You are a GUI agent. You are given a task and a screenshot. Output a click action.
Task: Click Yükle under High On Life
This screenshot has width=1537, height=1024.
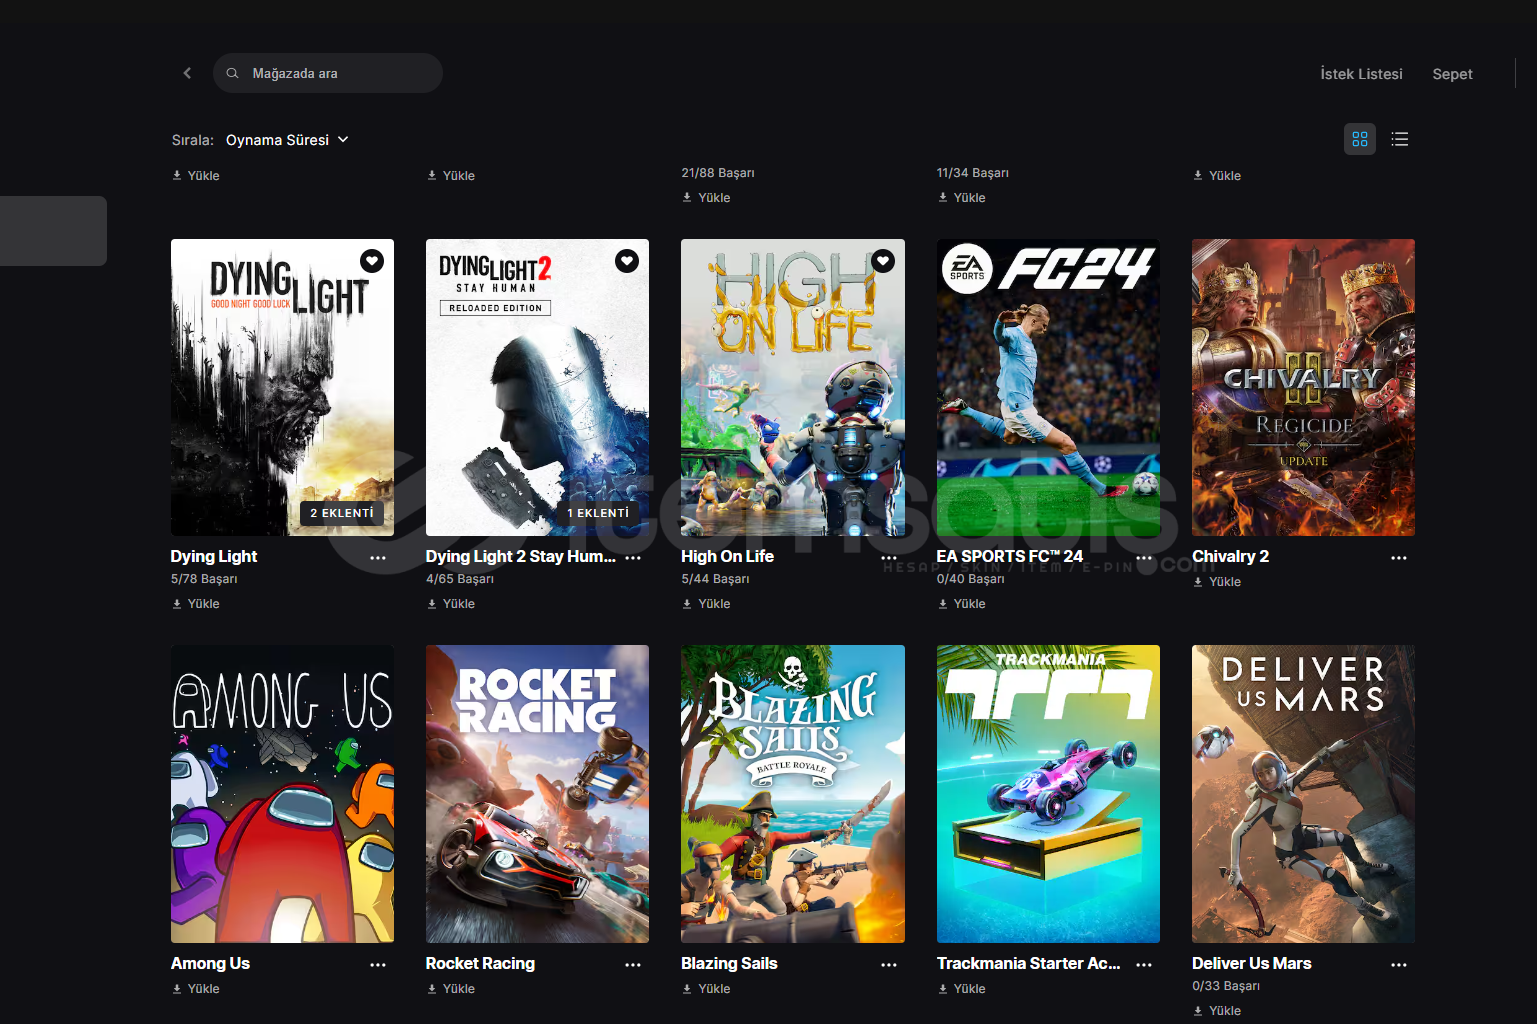click(706, 604)
